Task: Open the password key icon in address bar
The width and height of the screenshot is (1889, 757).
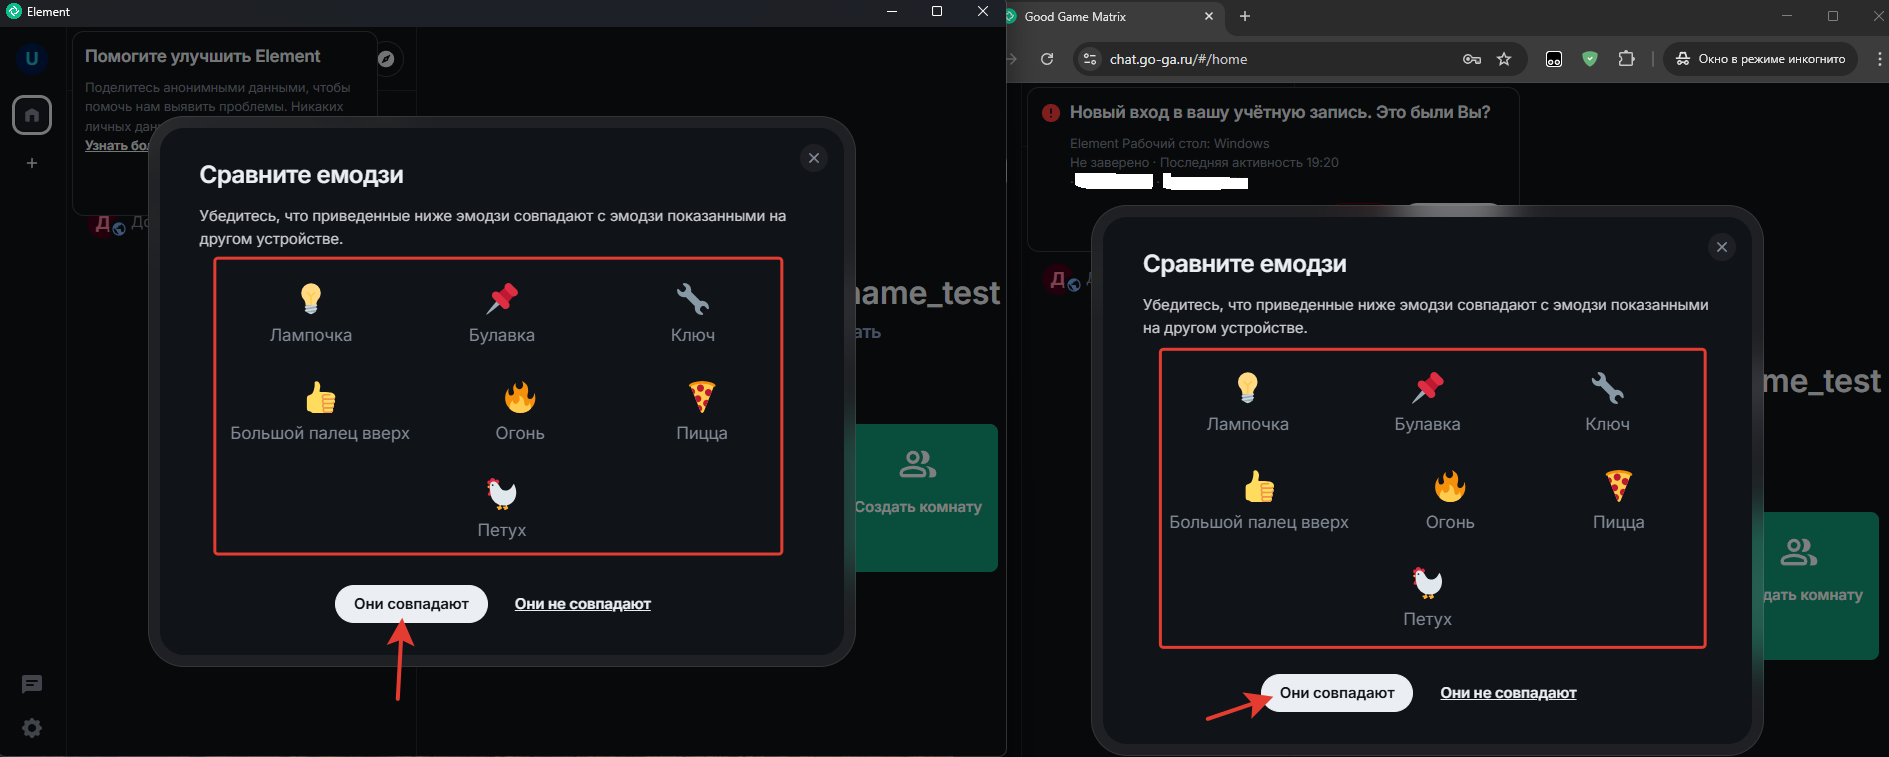Action: [1472, 59]
